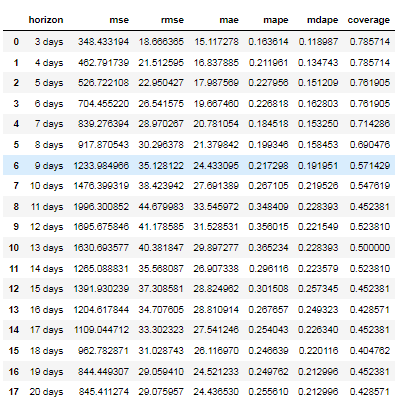The width and height of the screenshot is (402, 399).
Task: Click mse value 348.433194
Action: [103, 42]
